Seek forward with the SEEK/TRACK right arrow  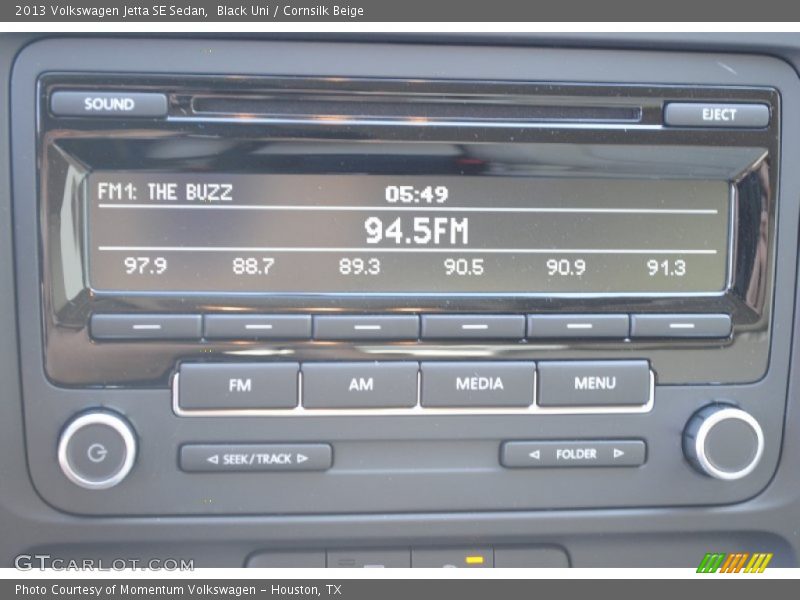coord(303,458)
